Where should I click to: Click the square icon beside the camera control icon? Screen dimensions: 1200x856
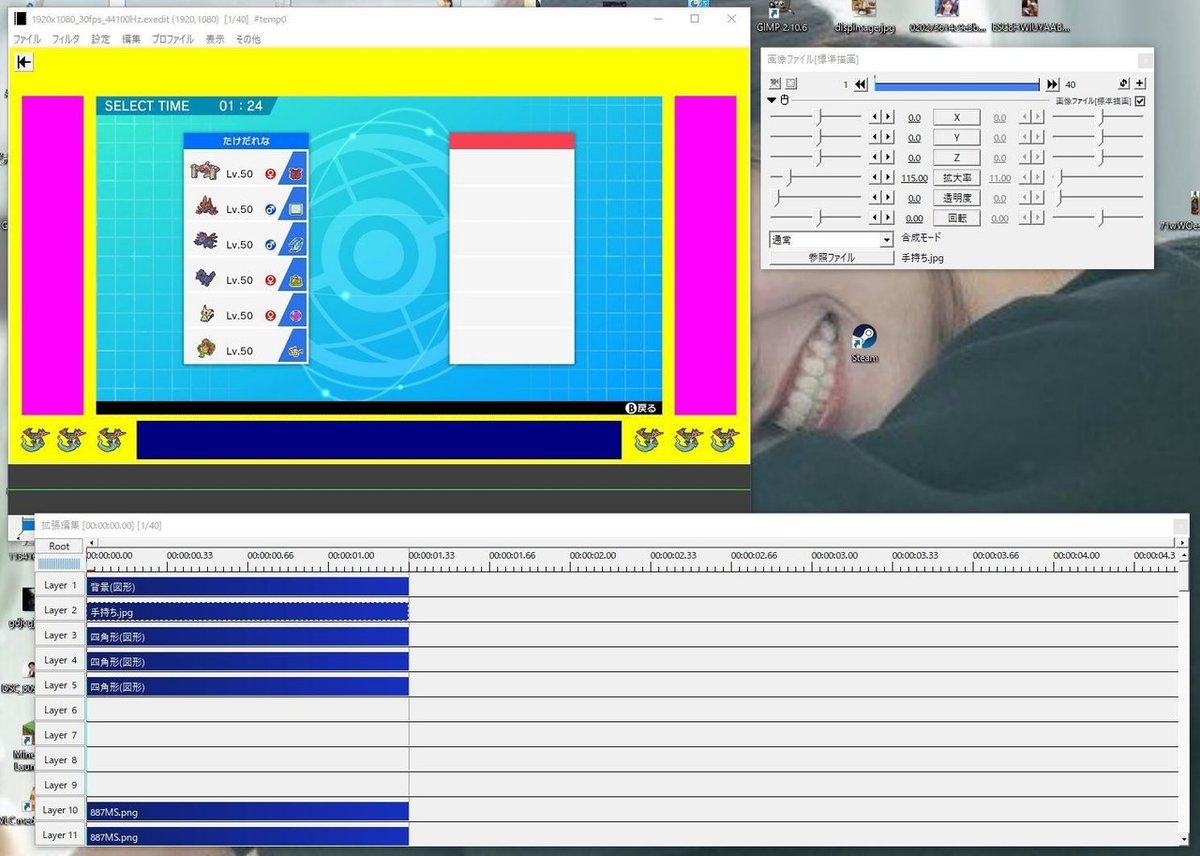(x=791, y=84)
